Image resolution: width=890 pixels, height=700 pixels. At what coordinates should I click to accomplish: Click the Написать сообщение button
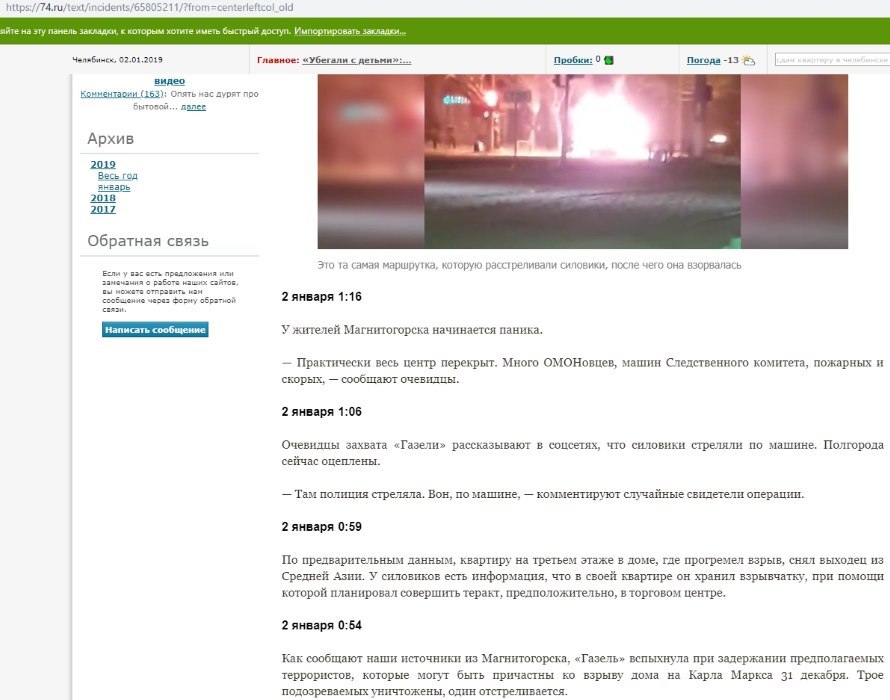155,330
